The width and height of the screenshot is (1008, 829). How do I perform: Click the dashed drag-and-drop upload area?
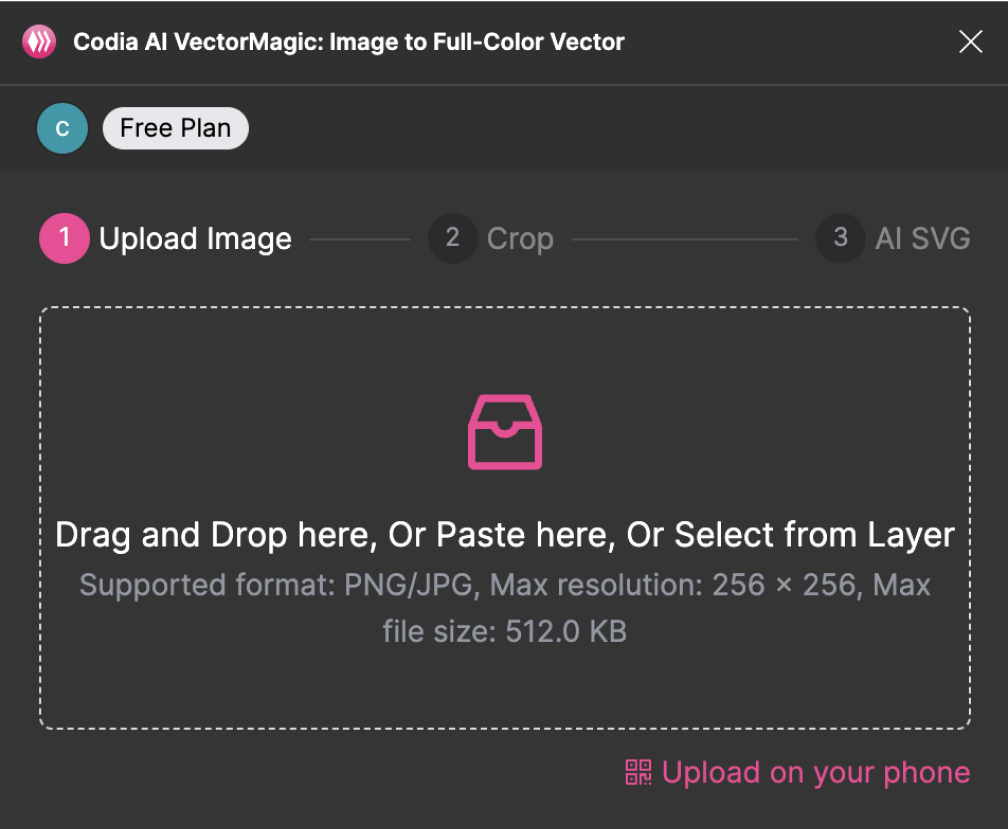click(x=504, y=680)
